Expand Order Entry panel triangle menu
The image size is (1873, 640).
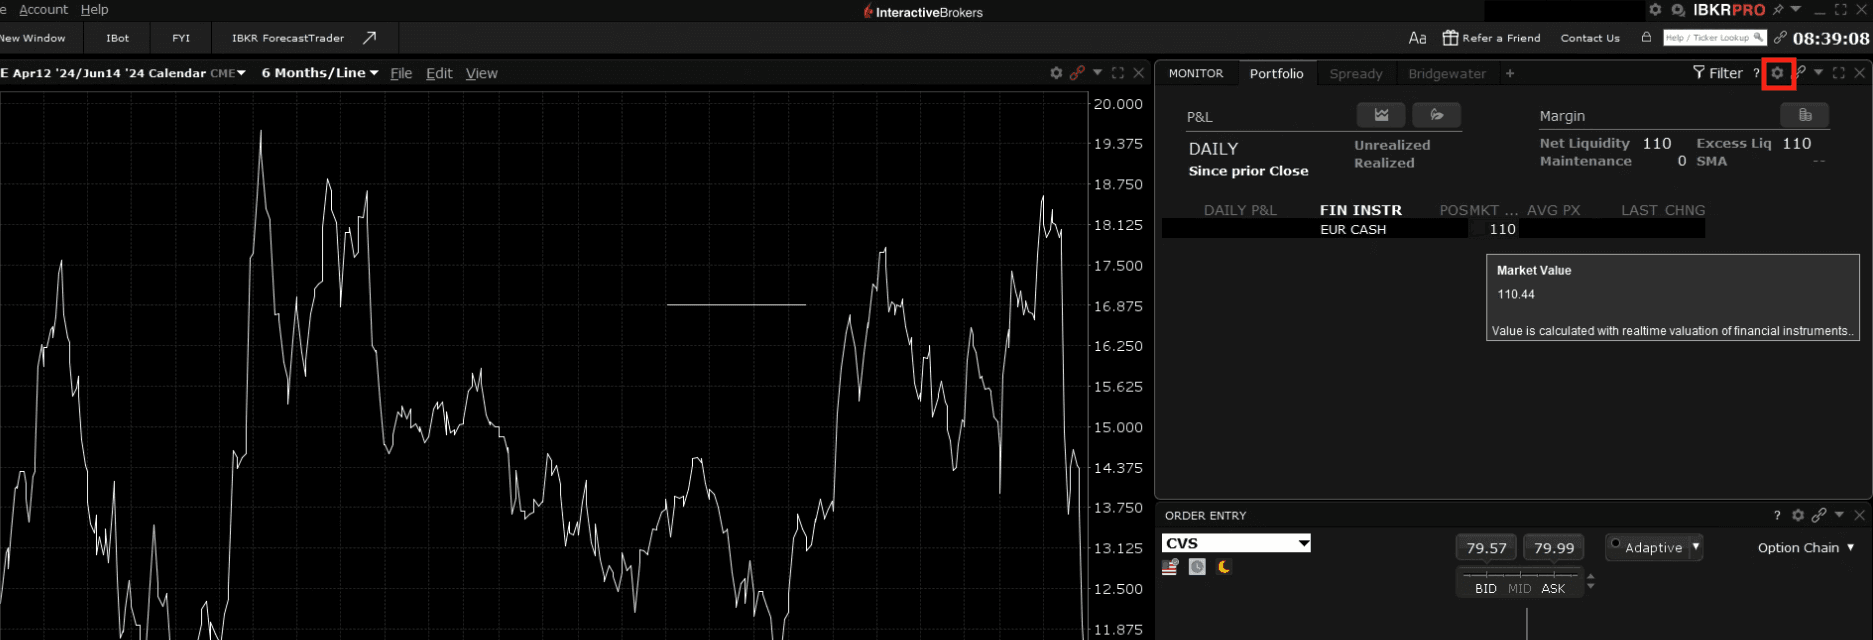point(1839,514)
